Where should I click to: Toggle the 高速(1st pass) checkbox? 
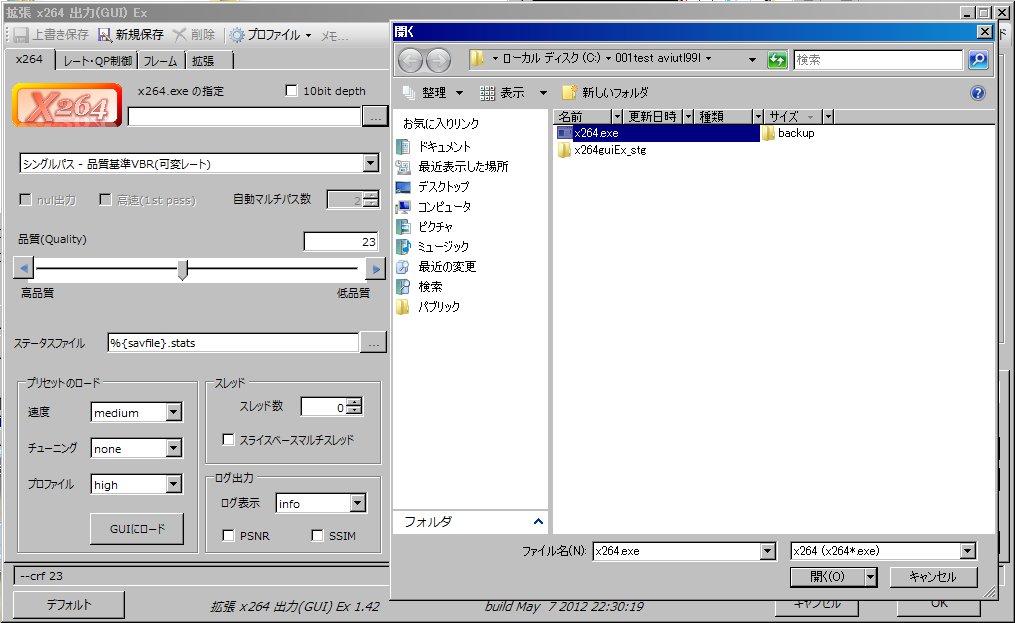coord(105,199)
